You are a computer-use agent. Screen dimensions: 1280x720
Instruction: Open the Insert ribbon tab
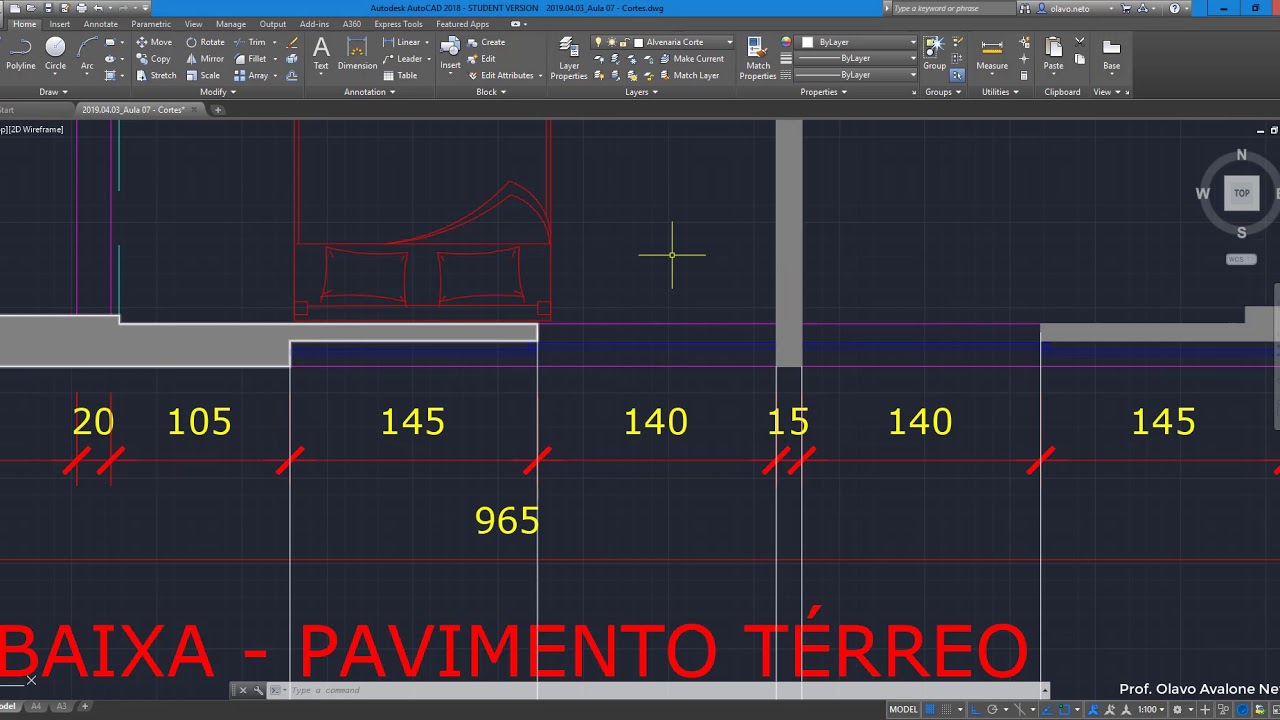pyautogui.click(x=59, y=24)
